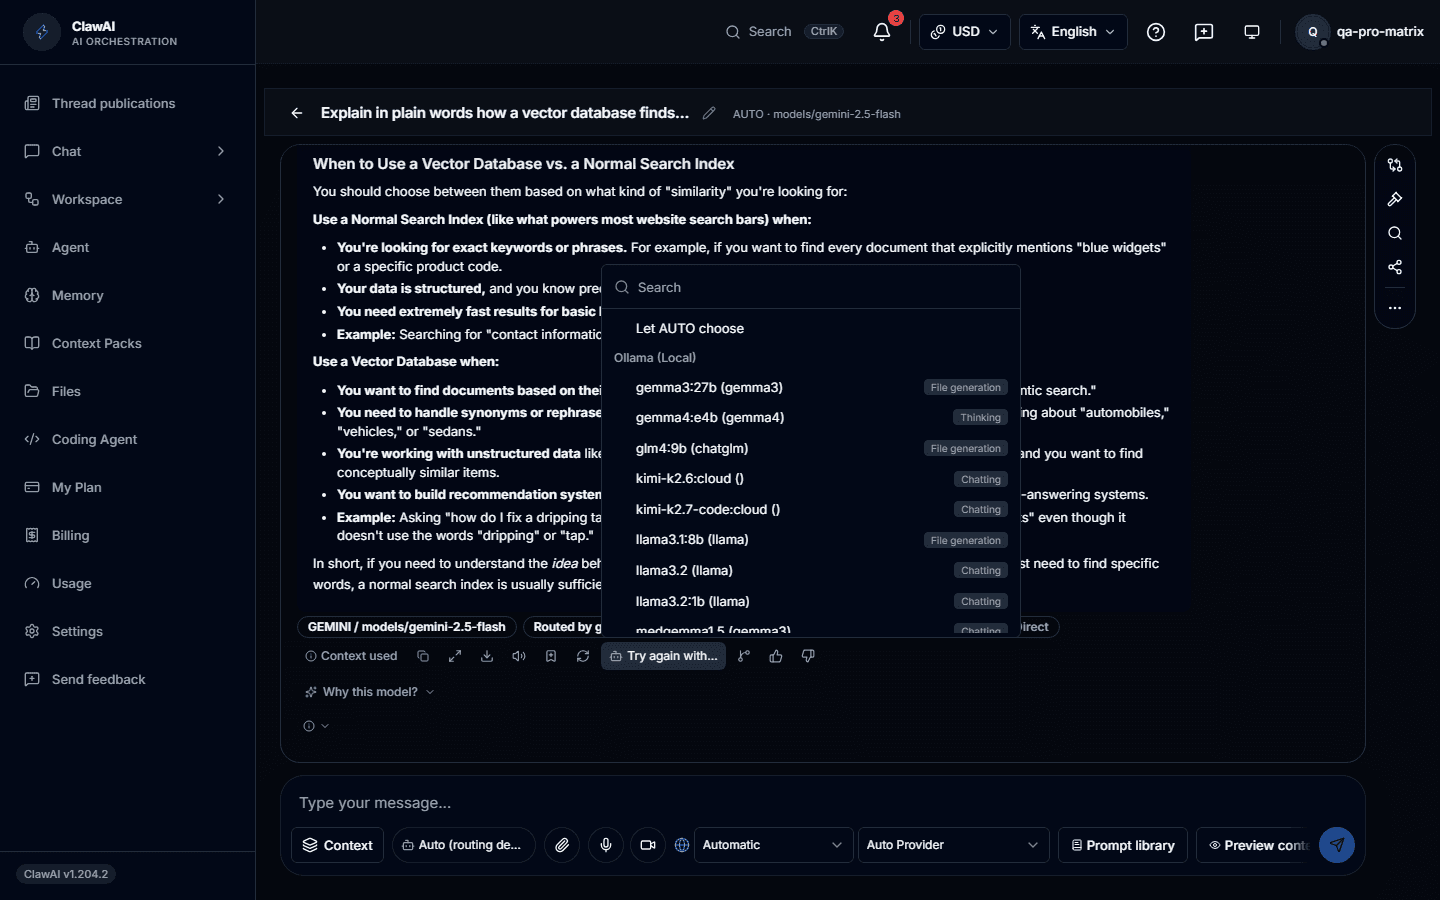The image size is (1440, 900).
Task: Branch conversation using fork icon
Action: [x=744, y=656]
